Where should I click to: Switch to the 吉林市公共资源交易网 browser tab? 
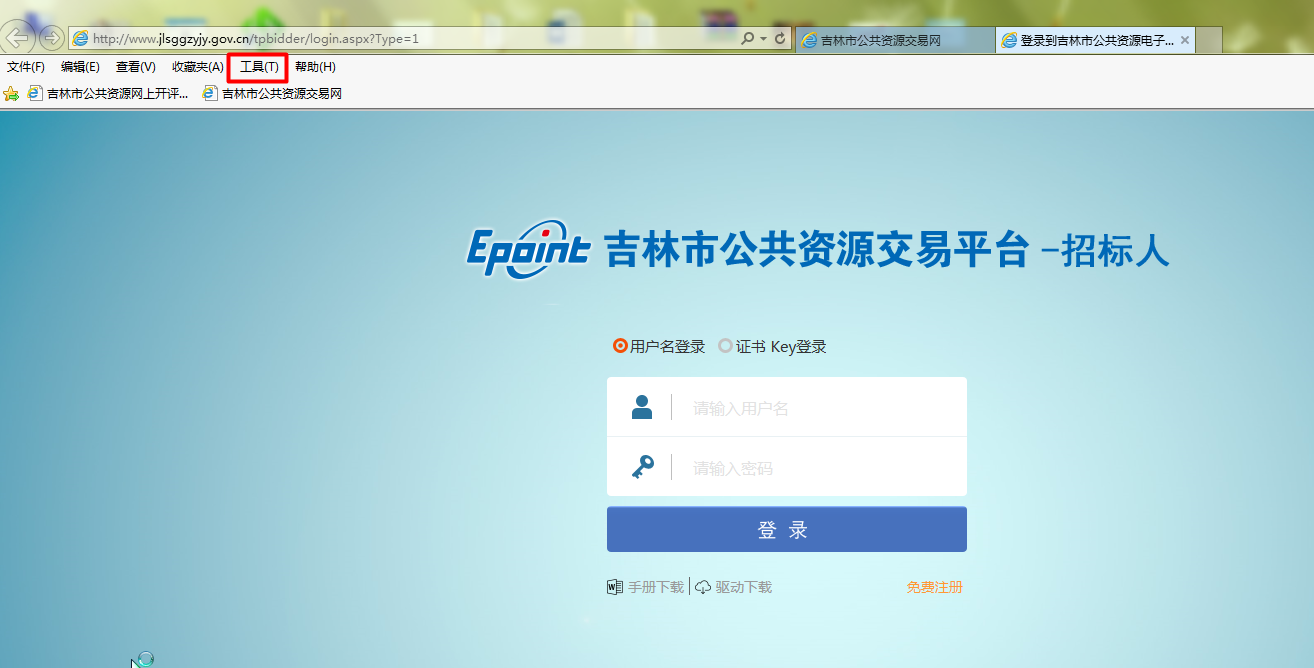pyautogui.click(x=895, y=40)
